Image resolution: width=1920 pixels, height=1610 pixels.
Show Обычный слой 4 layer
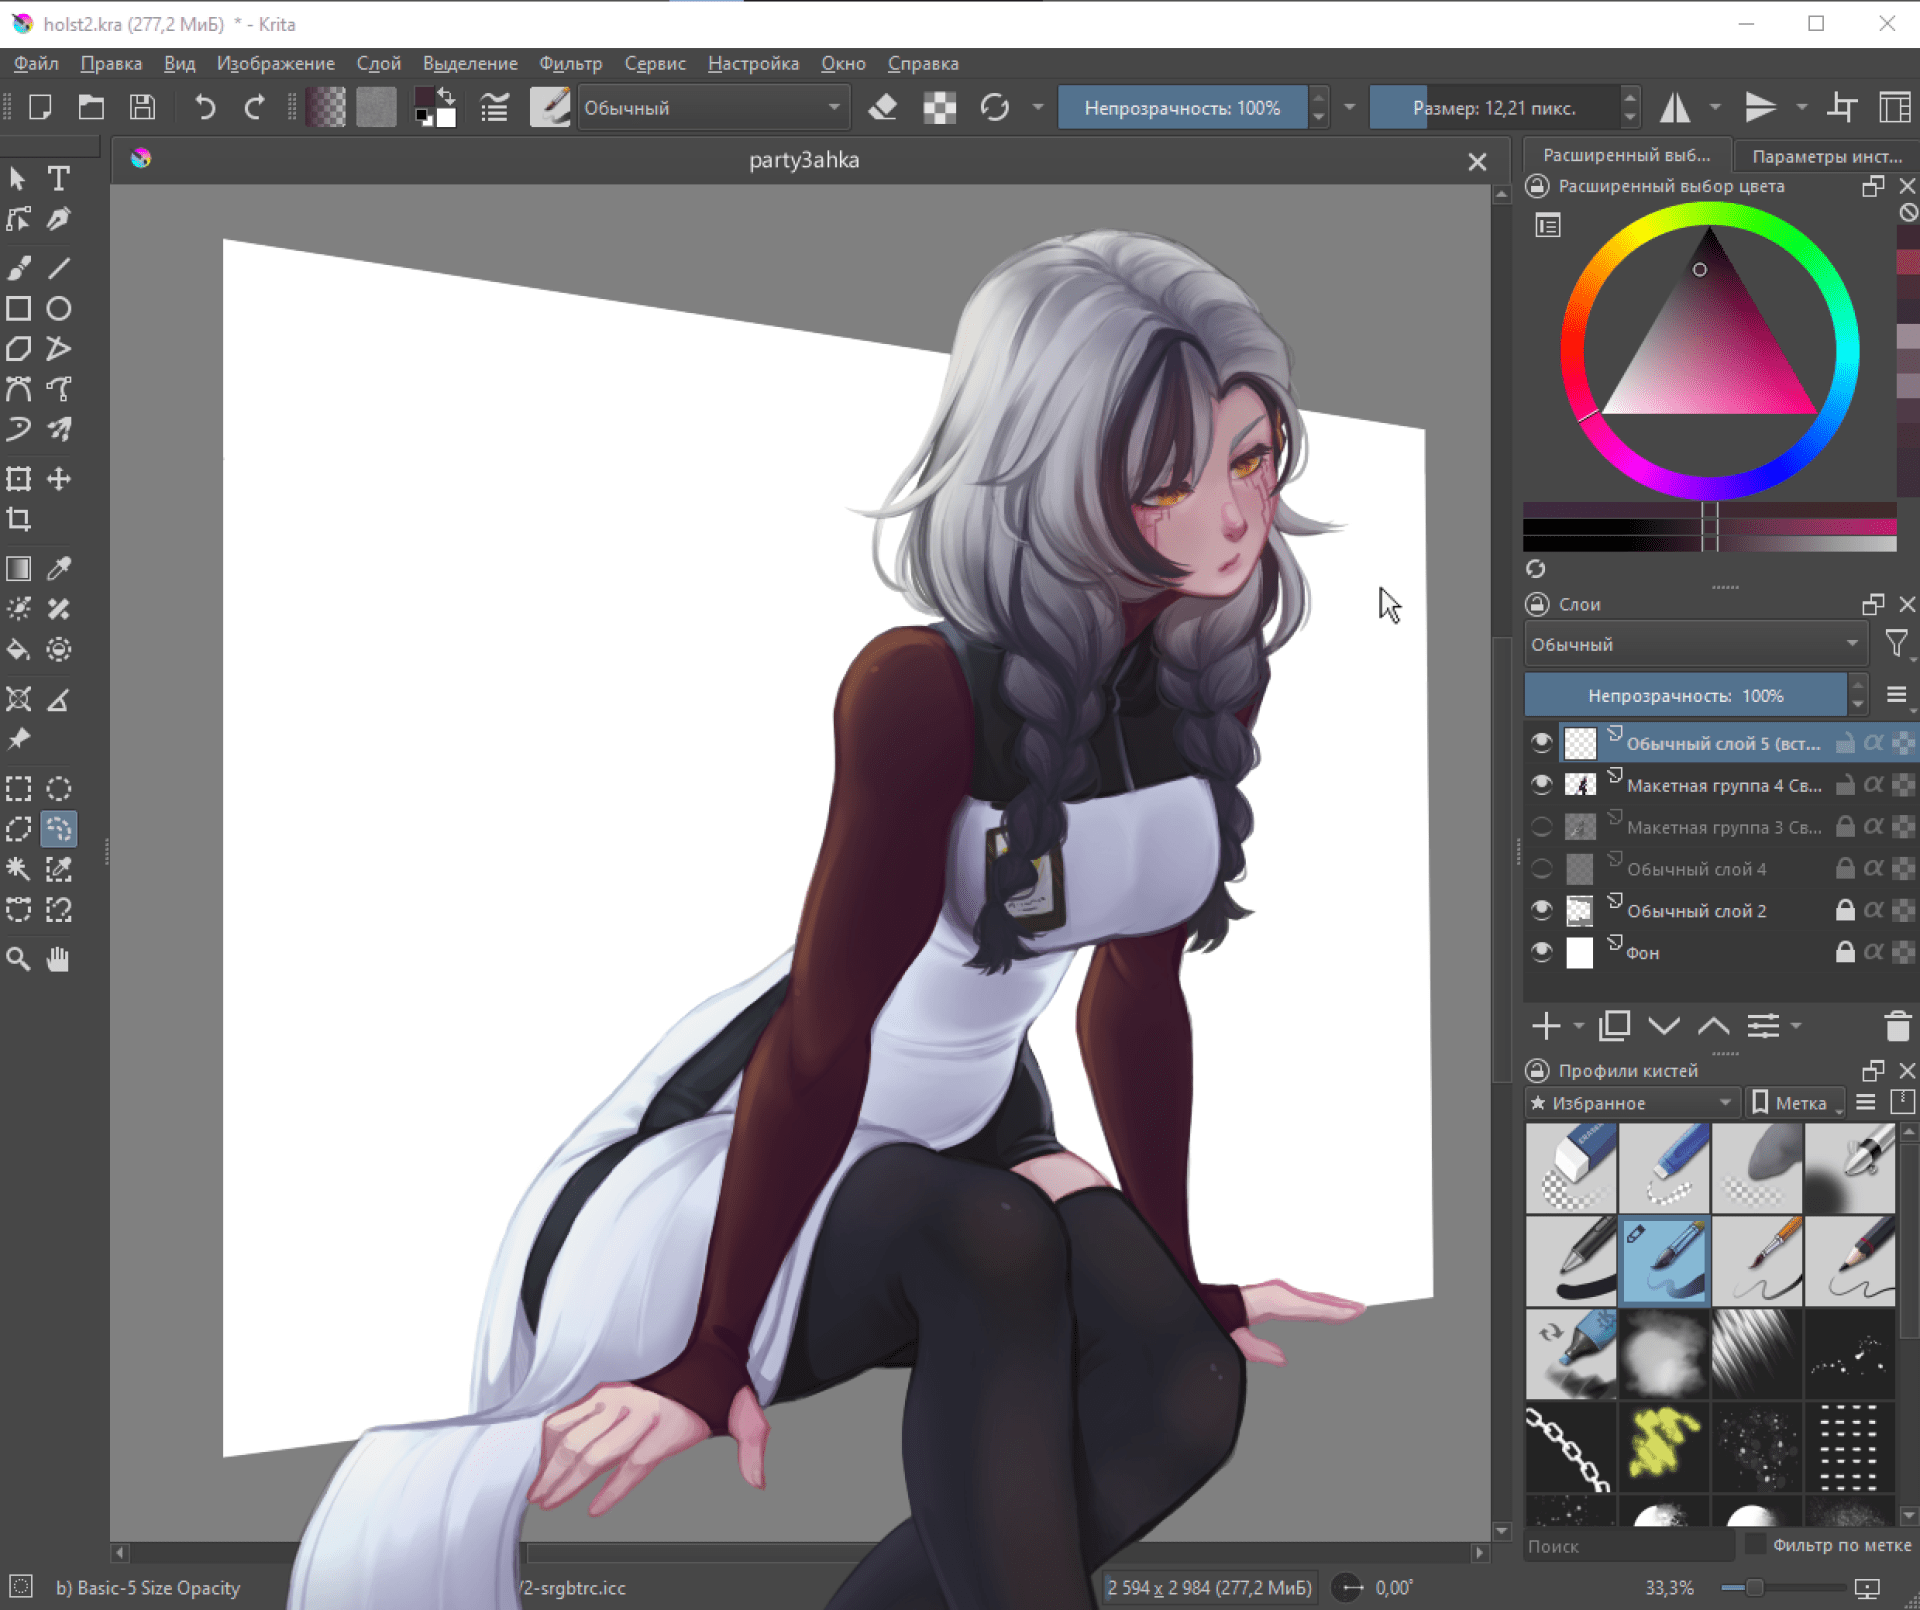tap(1541, 869)
